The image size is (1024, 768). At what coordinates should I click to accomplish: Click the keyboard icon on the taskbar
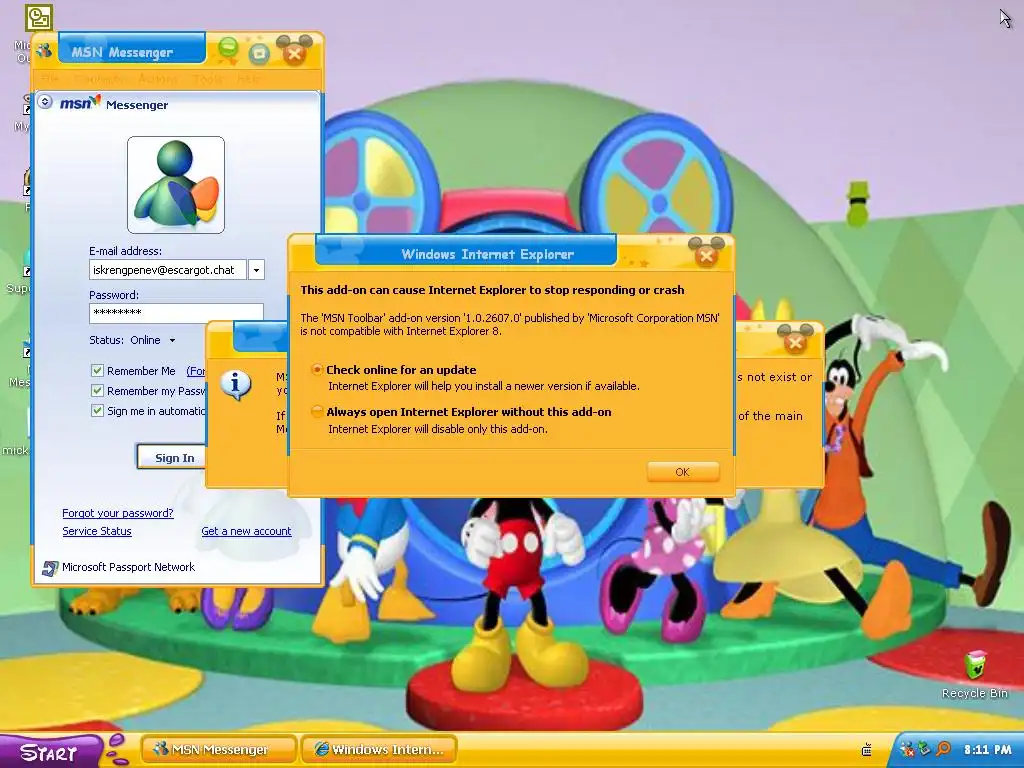pyautogui.click(x=867, y=750)
